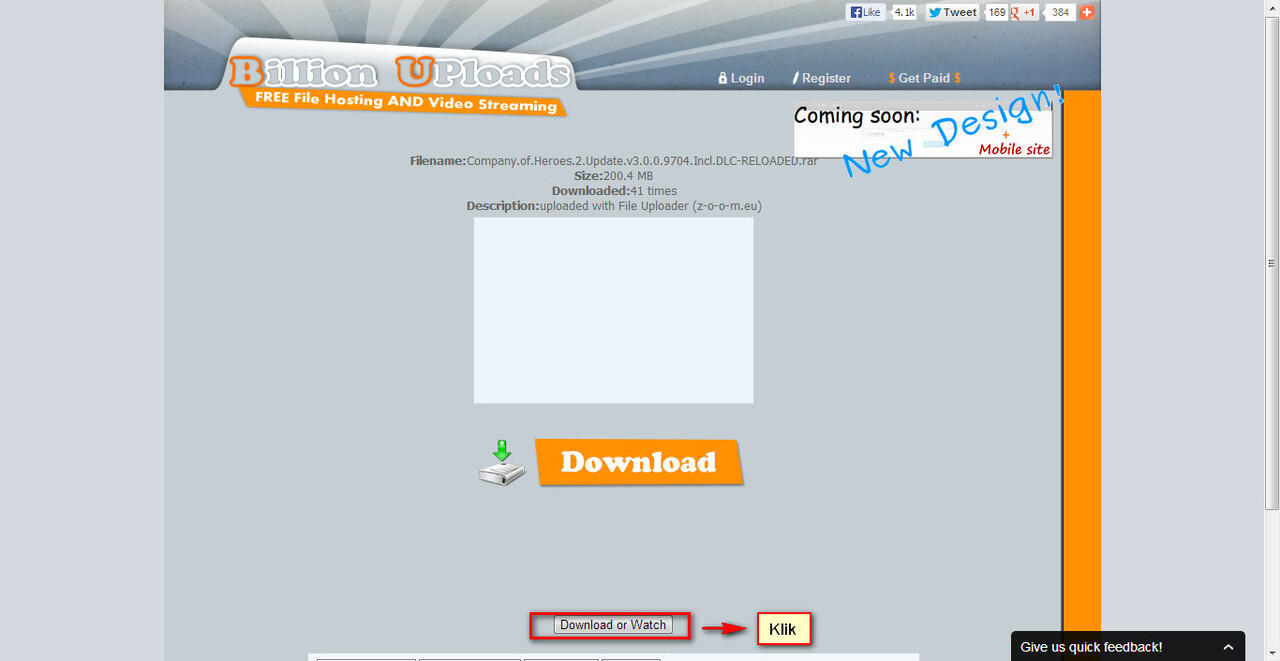Click the Give us quick feedback bar
1280x661 pixels.
tap(1128, 646)
